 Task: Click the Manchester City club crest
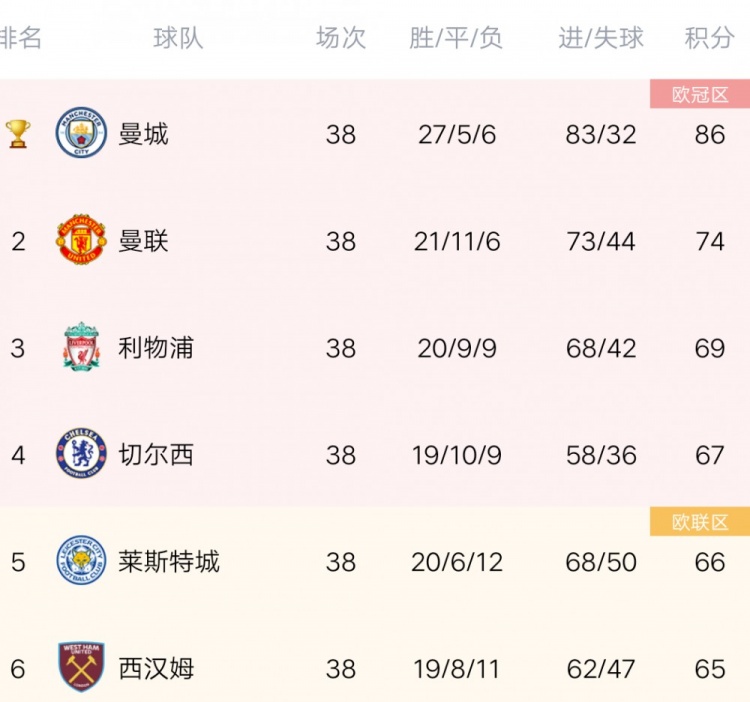click(81, 132)
